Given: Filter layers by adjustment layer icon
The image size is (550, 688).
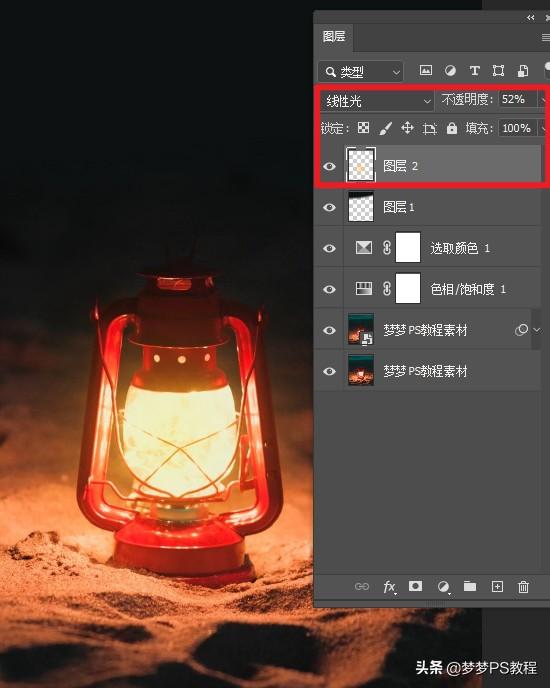Looking at the screenshot, I should (x=450, y=71).
